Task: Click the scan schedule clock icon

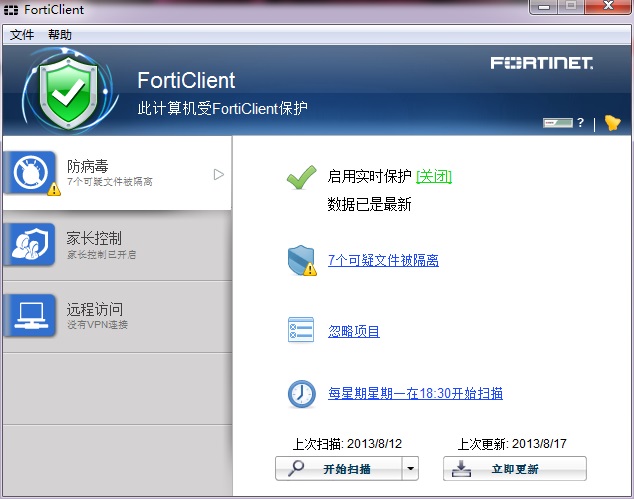Action: (302, 394)
